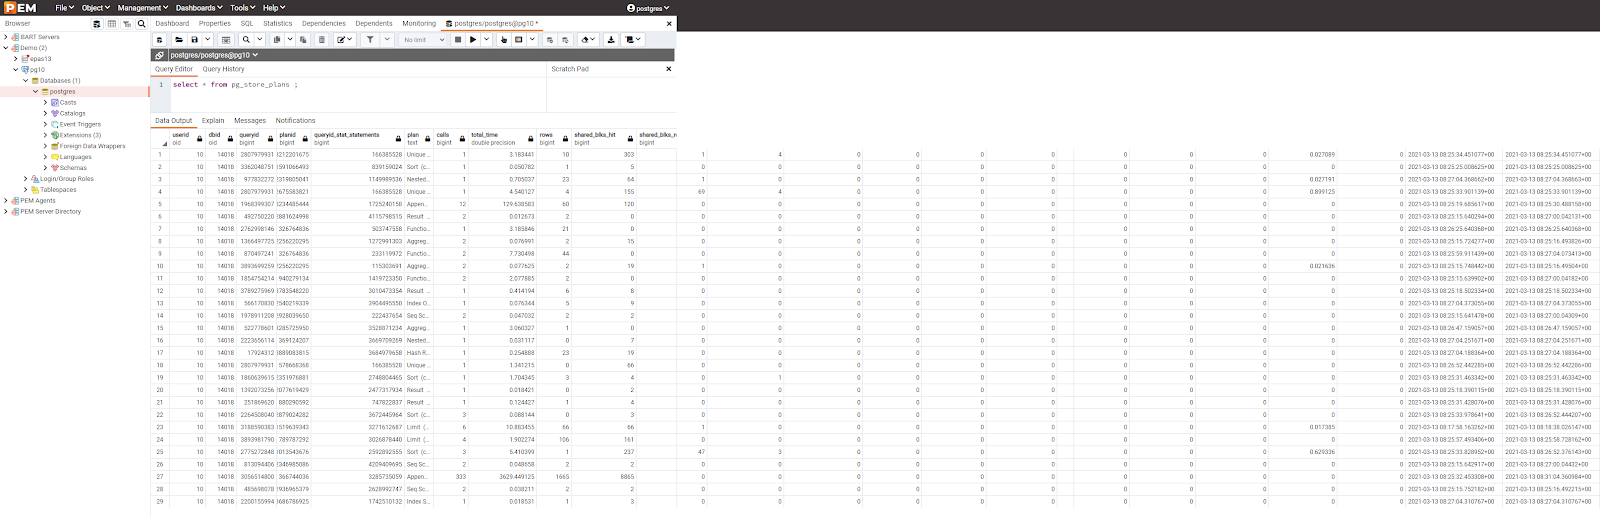Click the Copy icon in query toolbar

tap(276, 40)
